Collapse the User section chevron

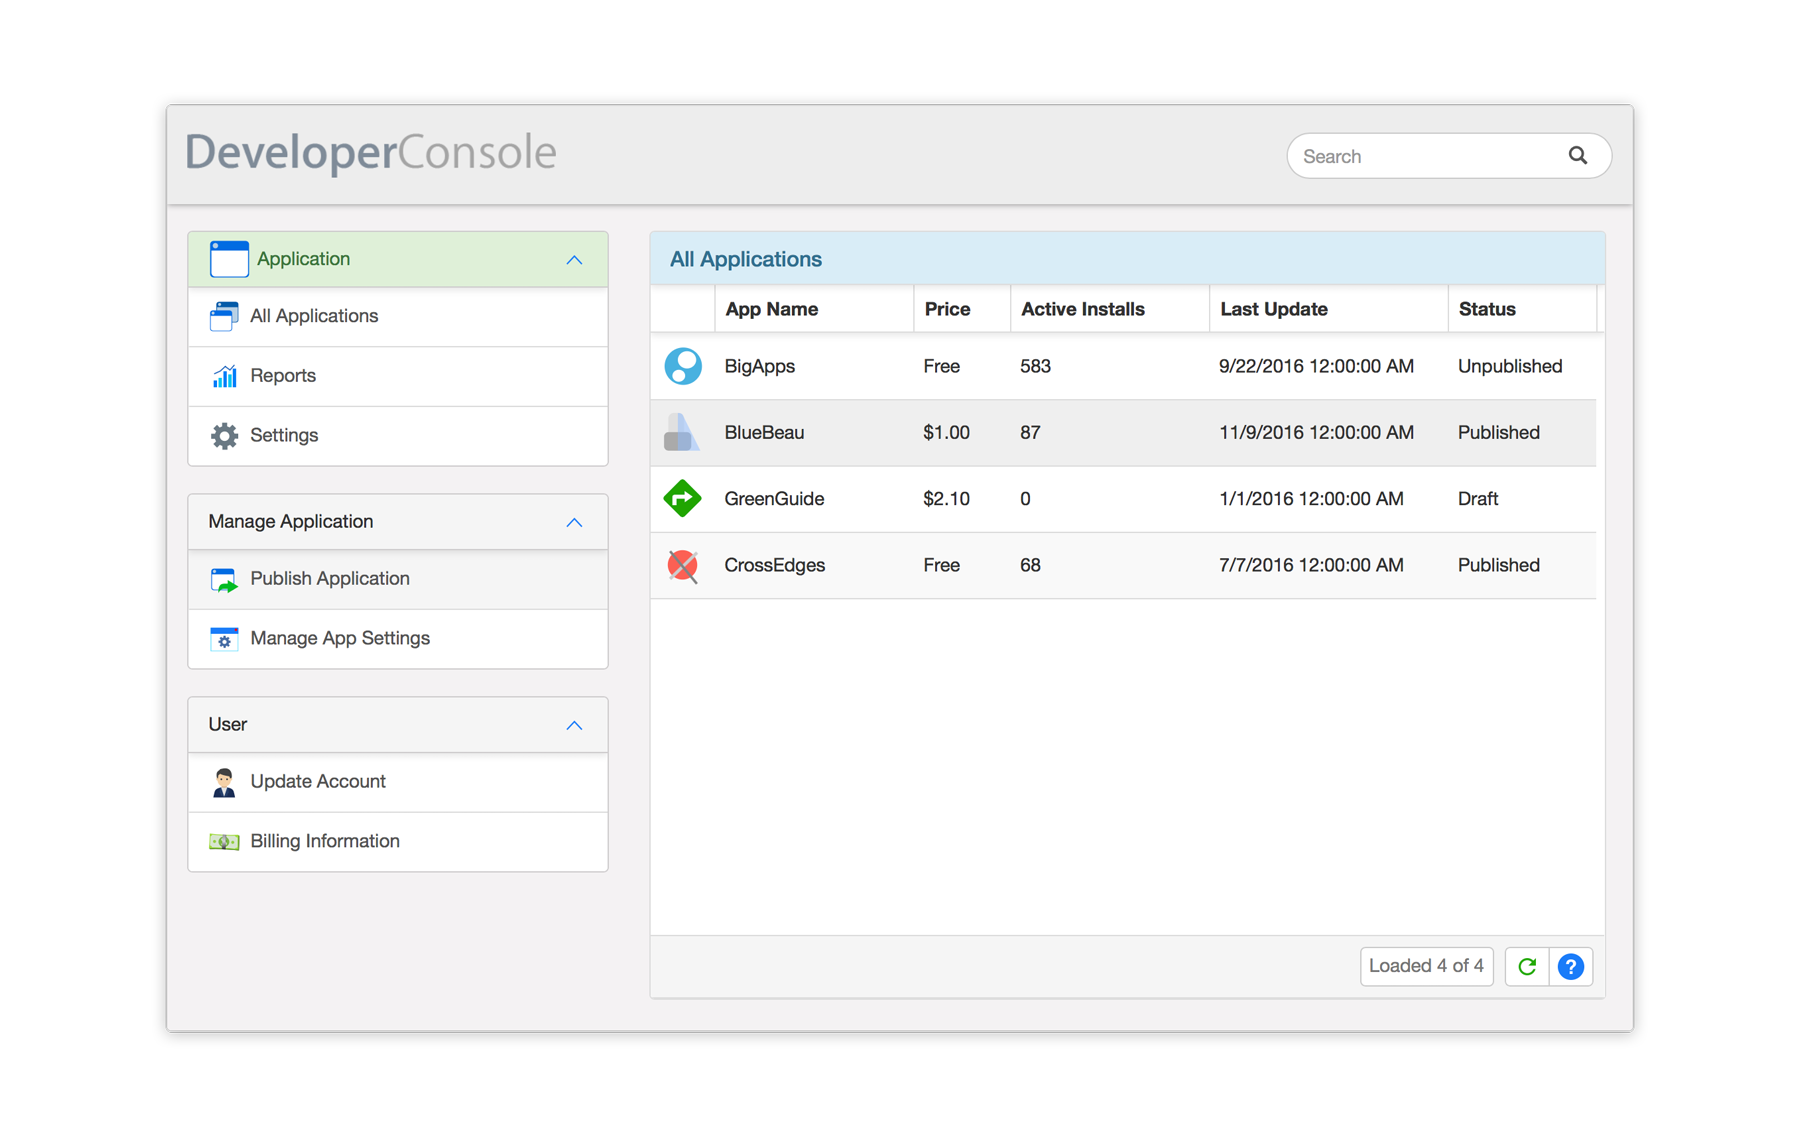(x=574, y=725)
